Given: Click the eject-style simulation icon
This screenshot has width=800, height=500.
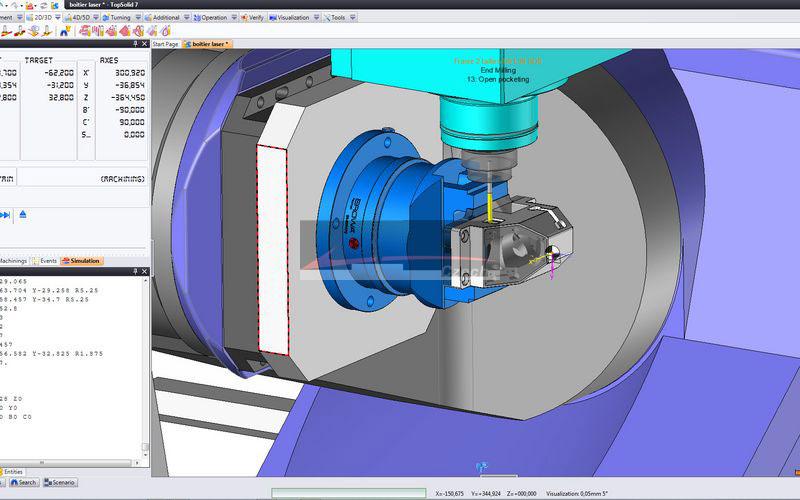Looking at the screenshot, I should pyautogui.click(x=23, y=214).
